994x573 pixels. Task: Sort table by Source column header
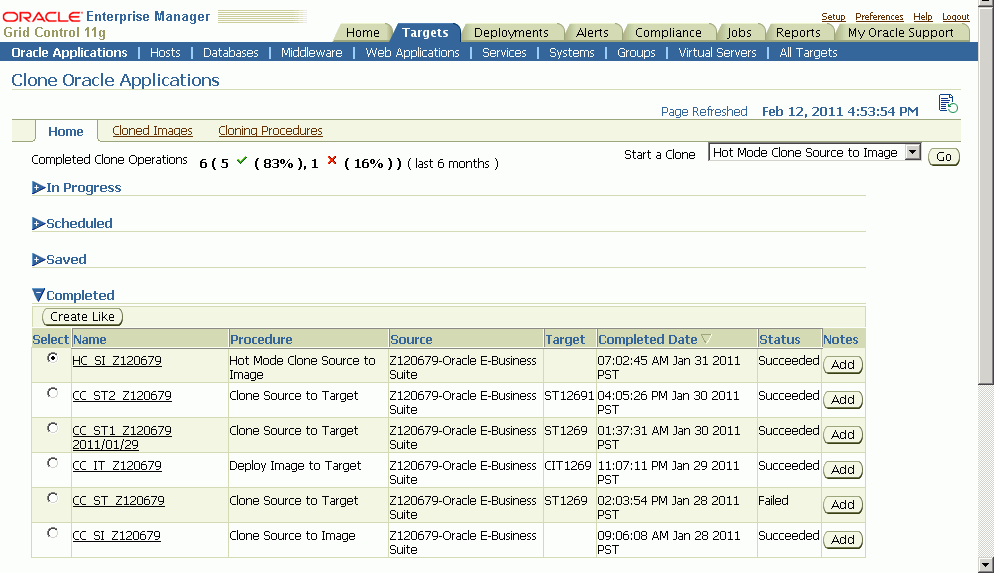point(411,340)
